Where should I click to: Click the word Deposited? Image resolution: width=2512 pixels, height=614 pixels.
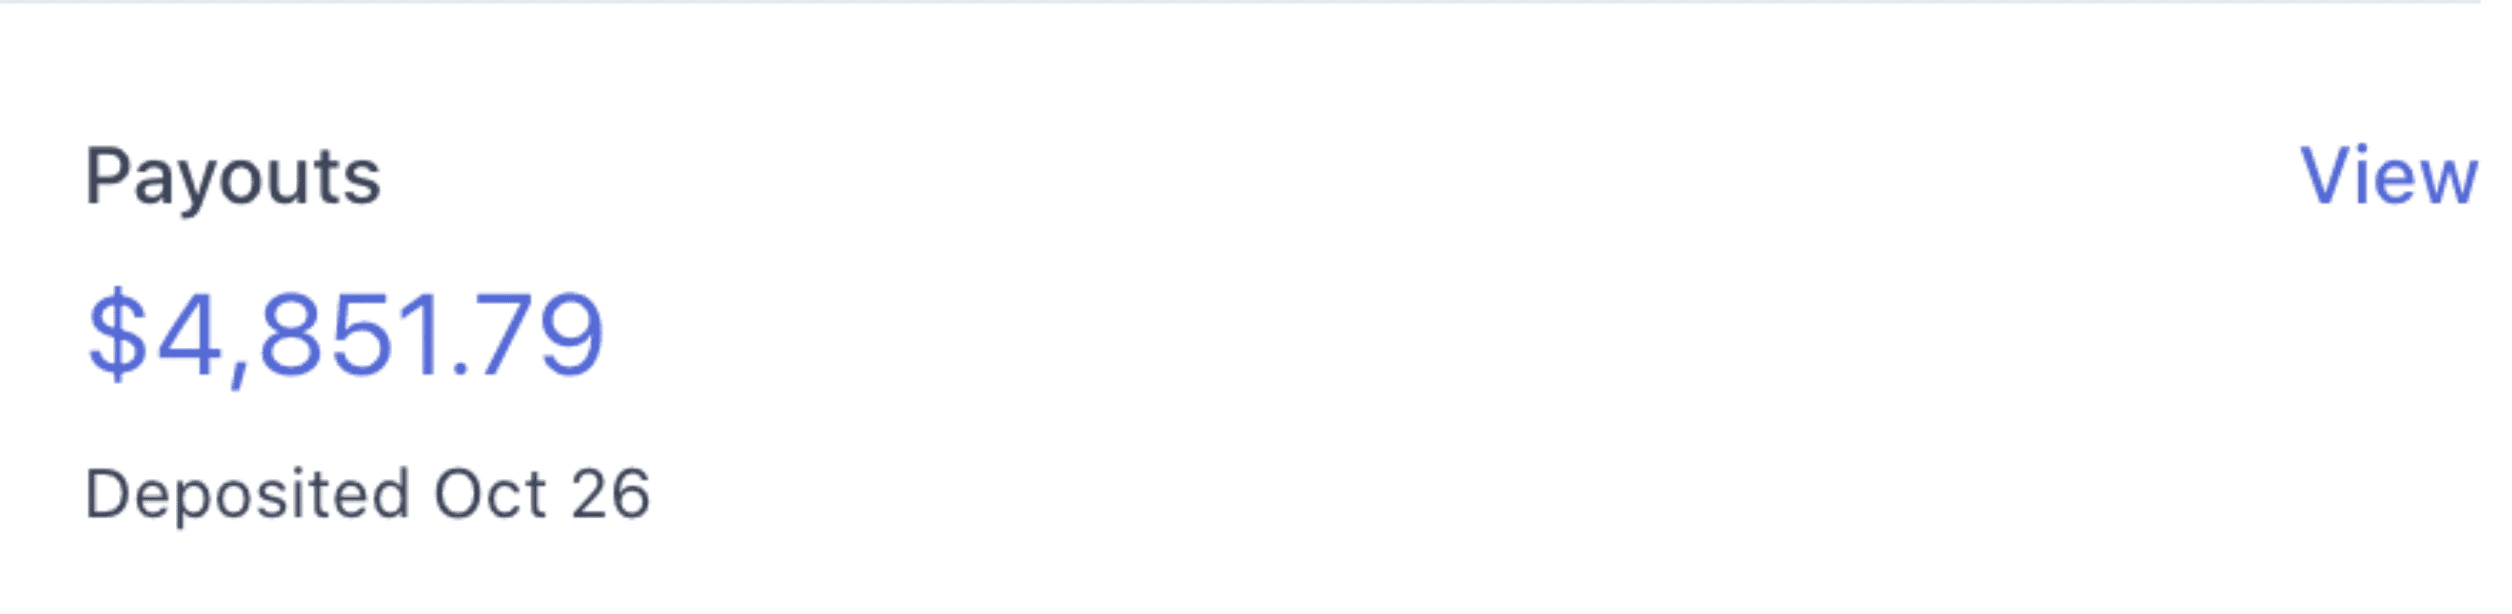[248, 494]
